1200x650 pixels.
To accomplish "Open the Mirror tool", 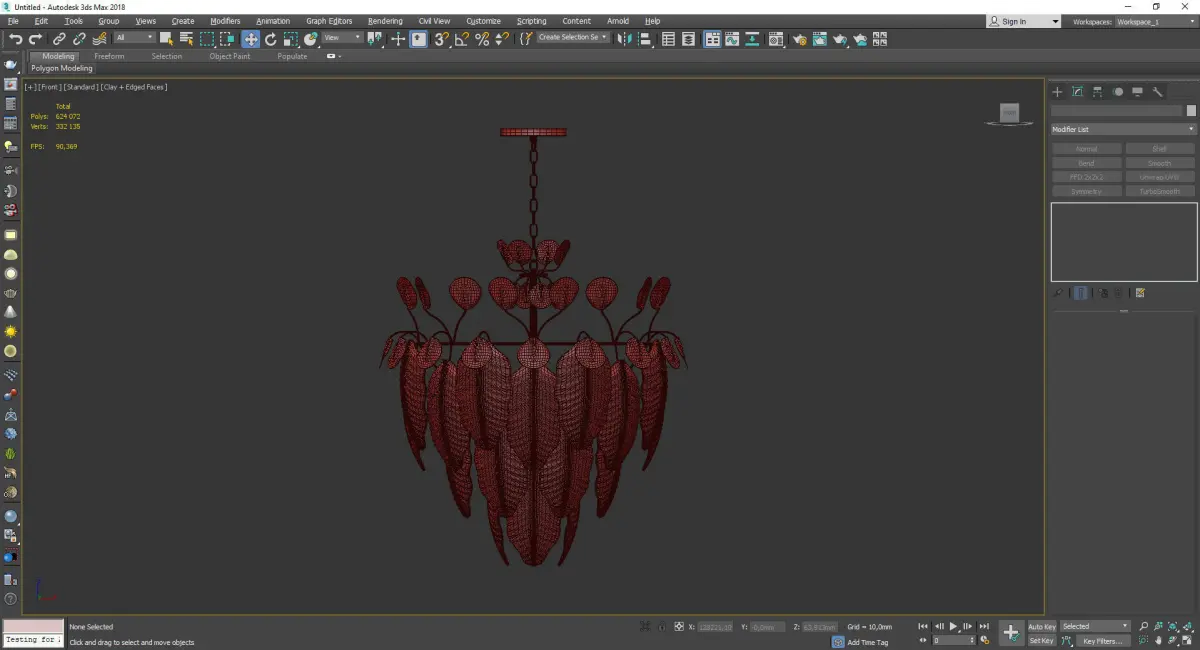I will click(625, 39).
